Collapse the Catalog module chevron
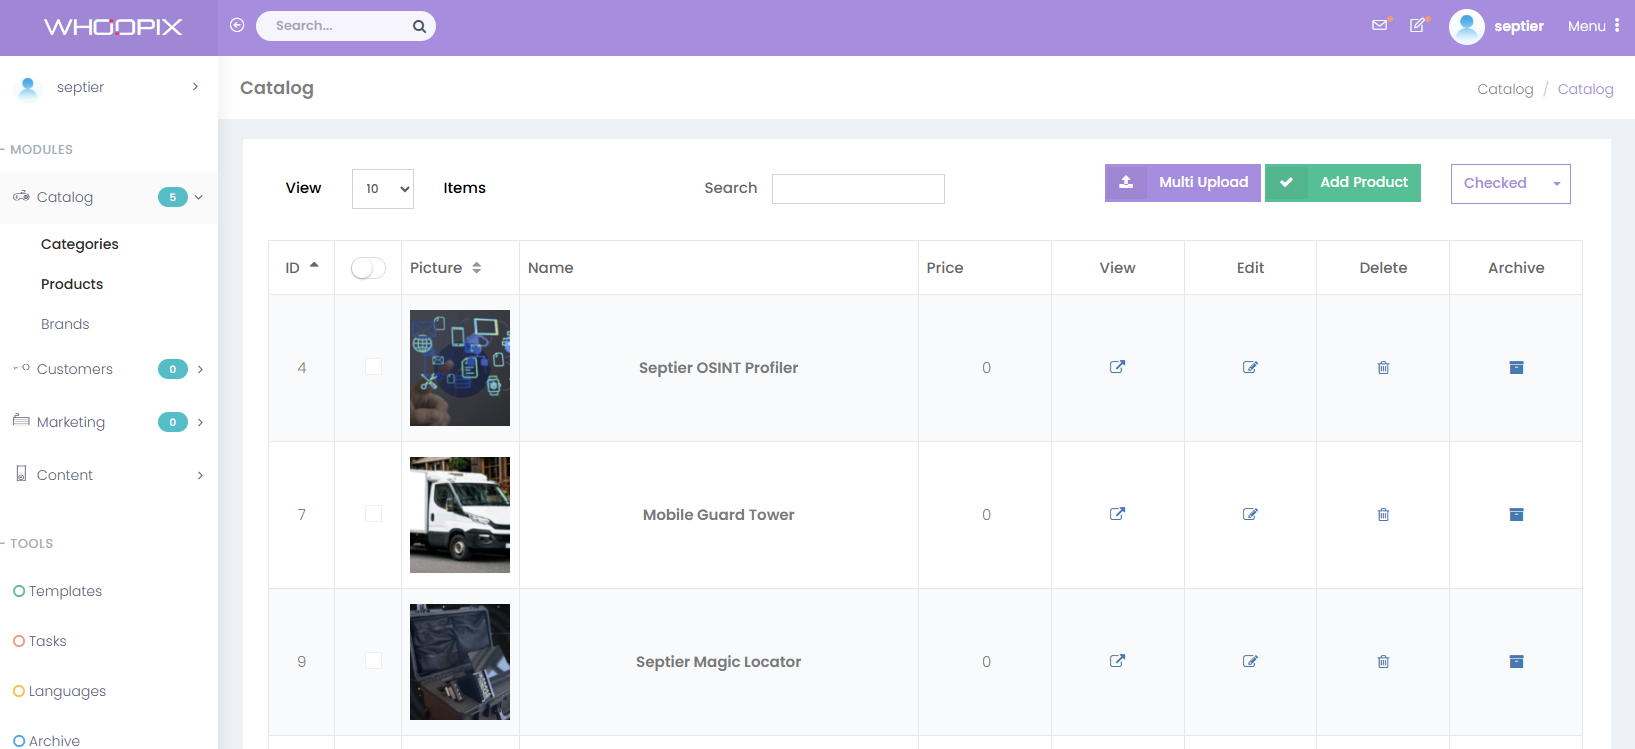This screenshot has height=749, width=1635. coord(199,197)
